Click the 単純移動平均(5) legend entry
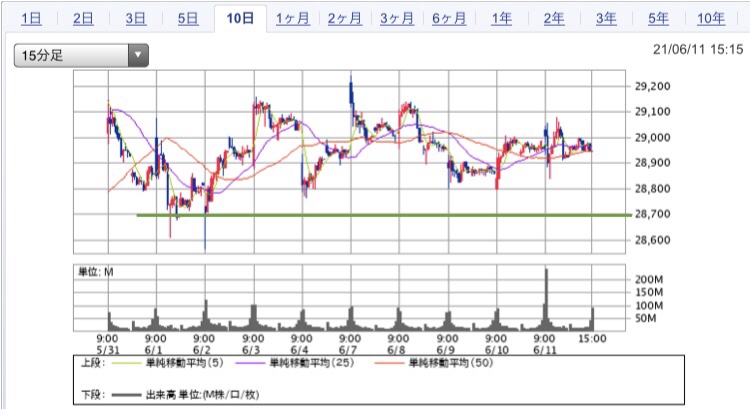The image size is (750, 409). (x=185, y=363)
